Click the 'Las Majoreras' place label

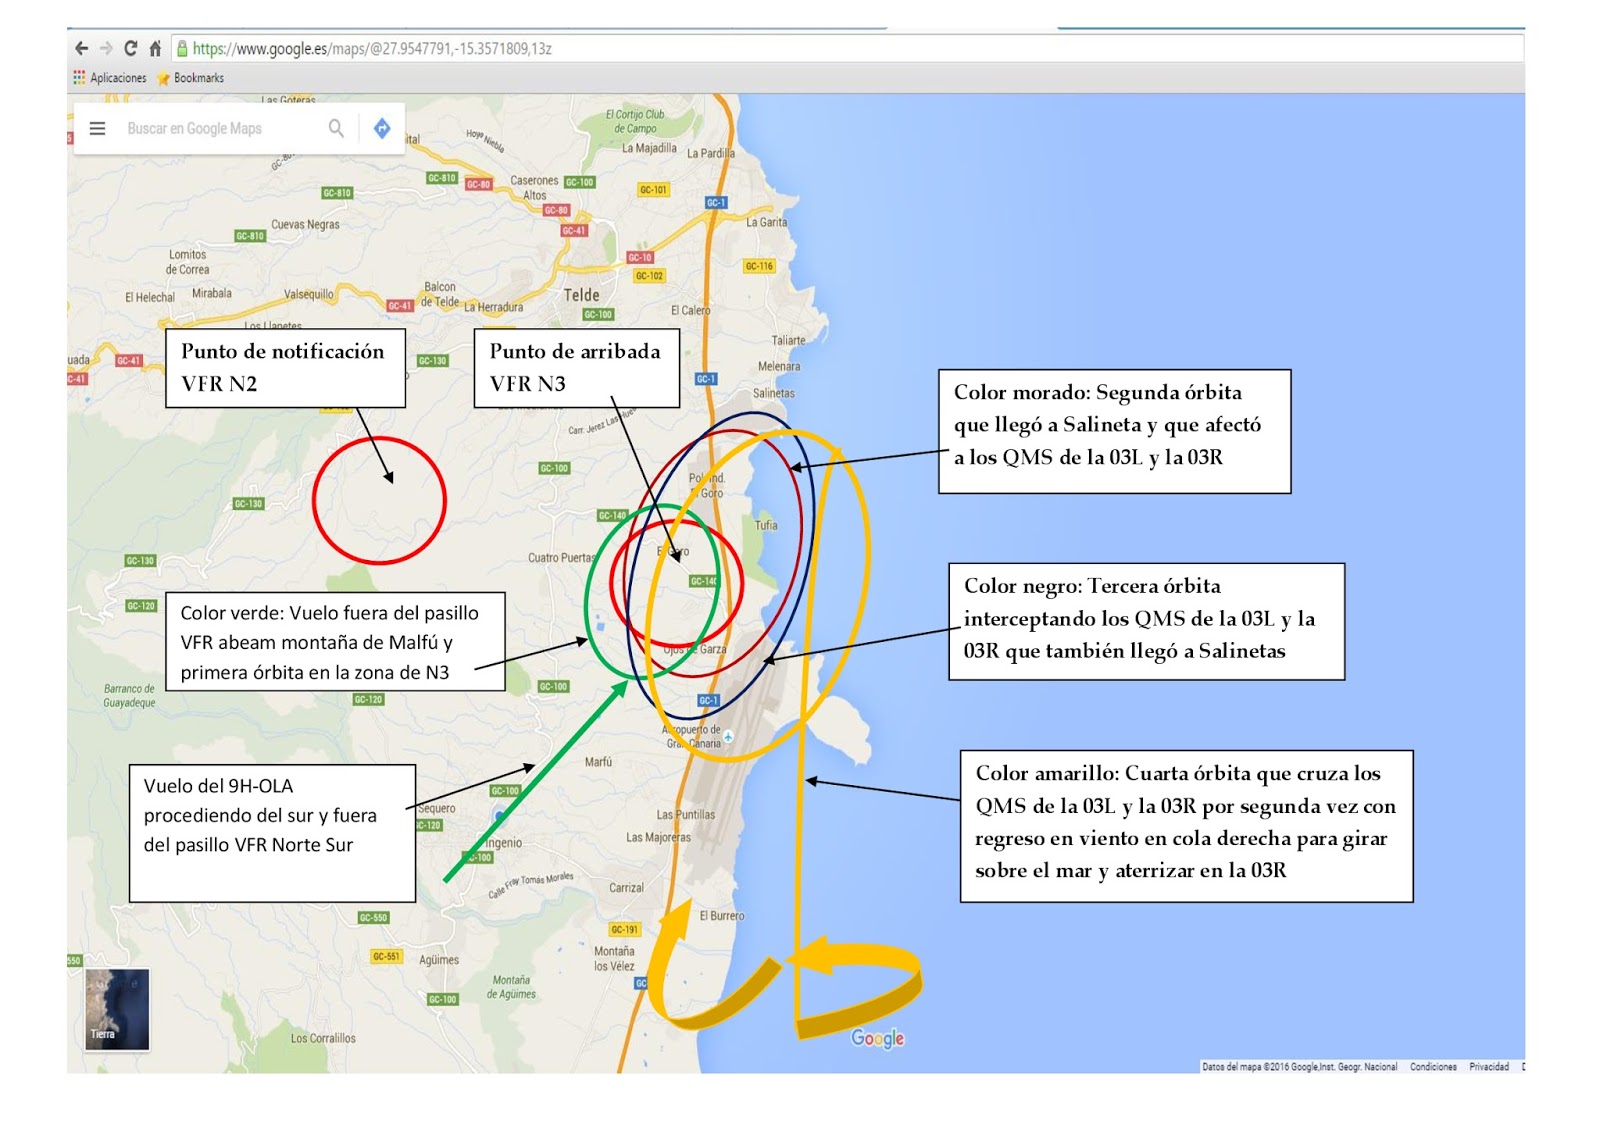pyautogui.click(x=658, y=837)
